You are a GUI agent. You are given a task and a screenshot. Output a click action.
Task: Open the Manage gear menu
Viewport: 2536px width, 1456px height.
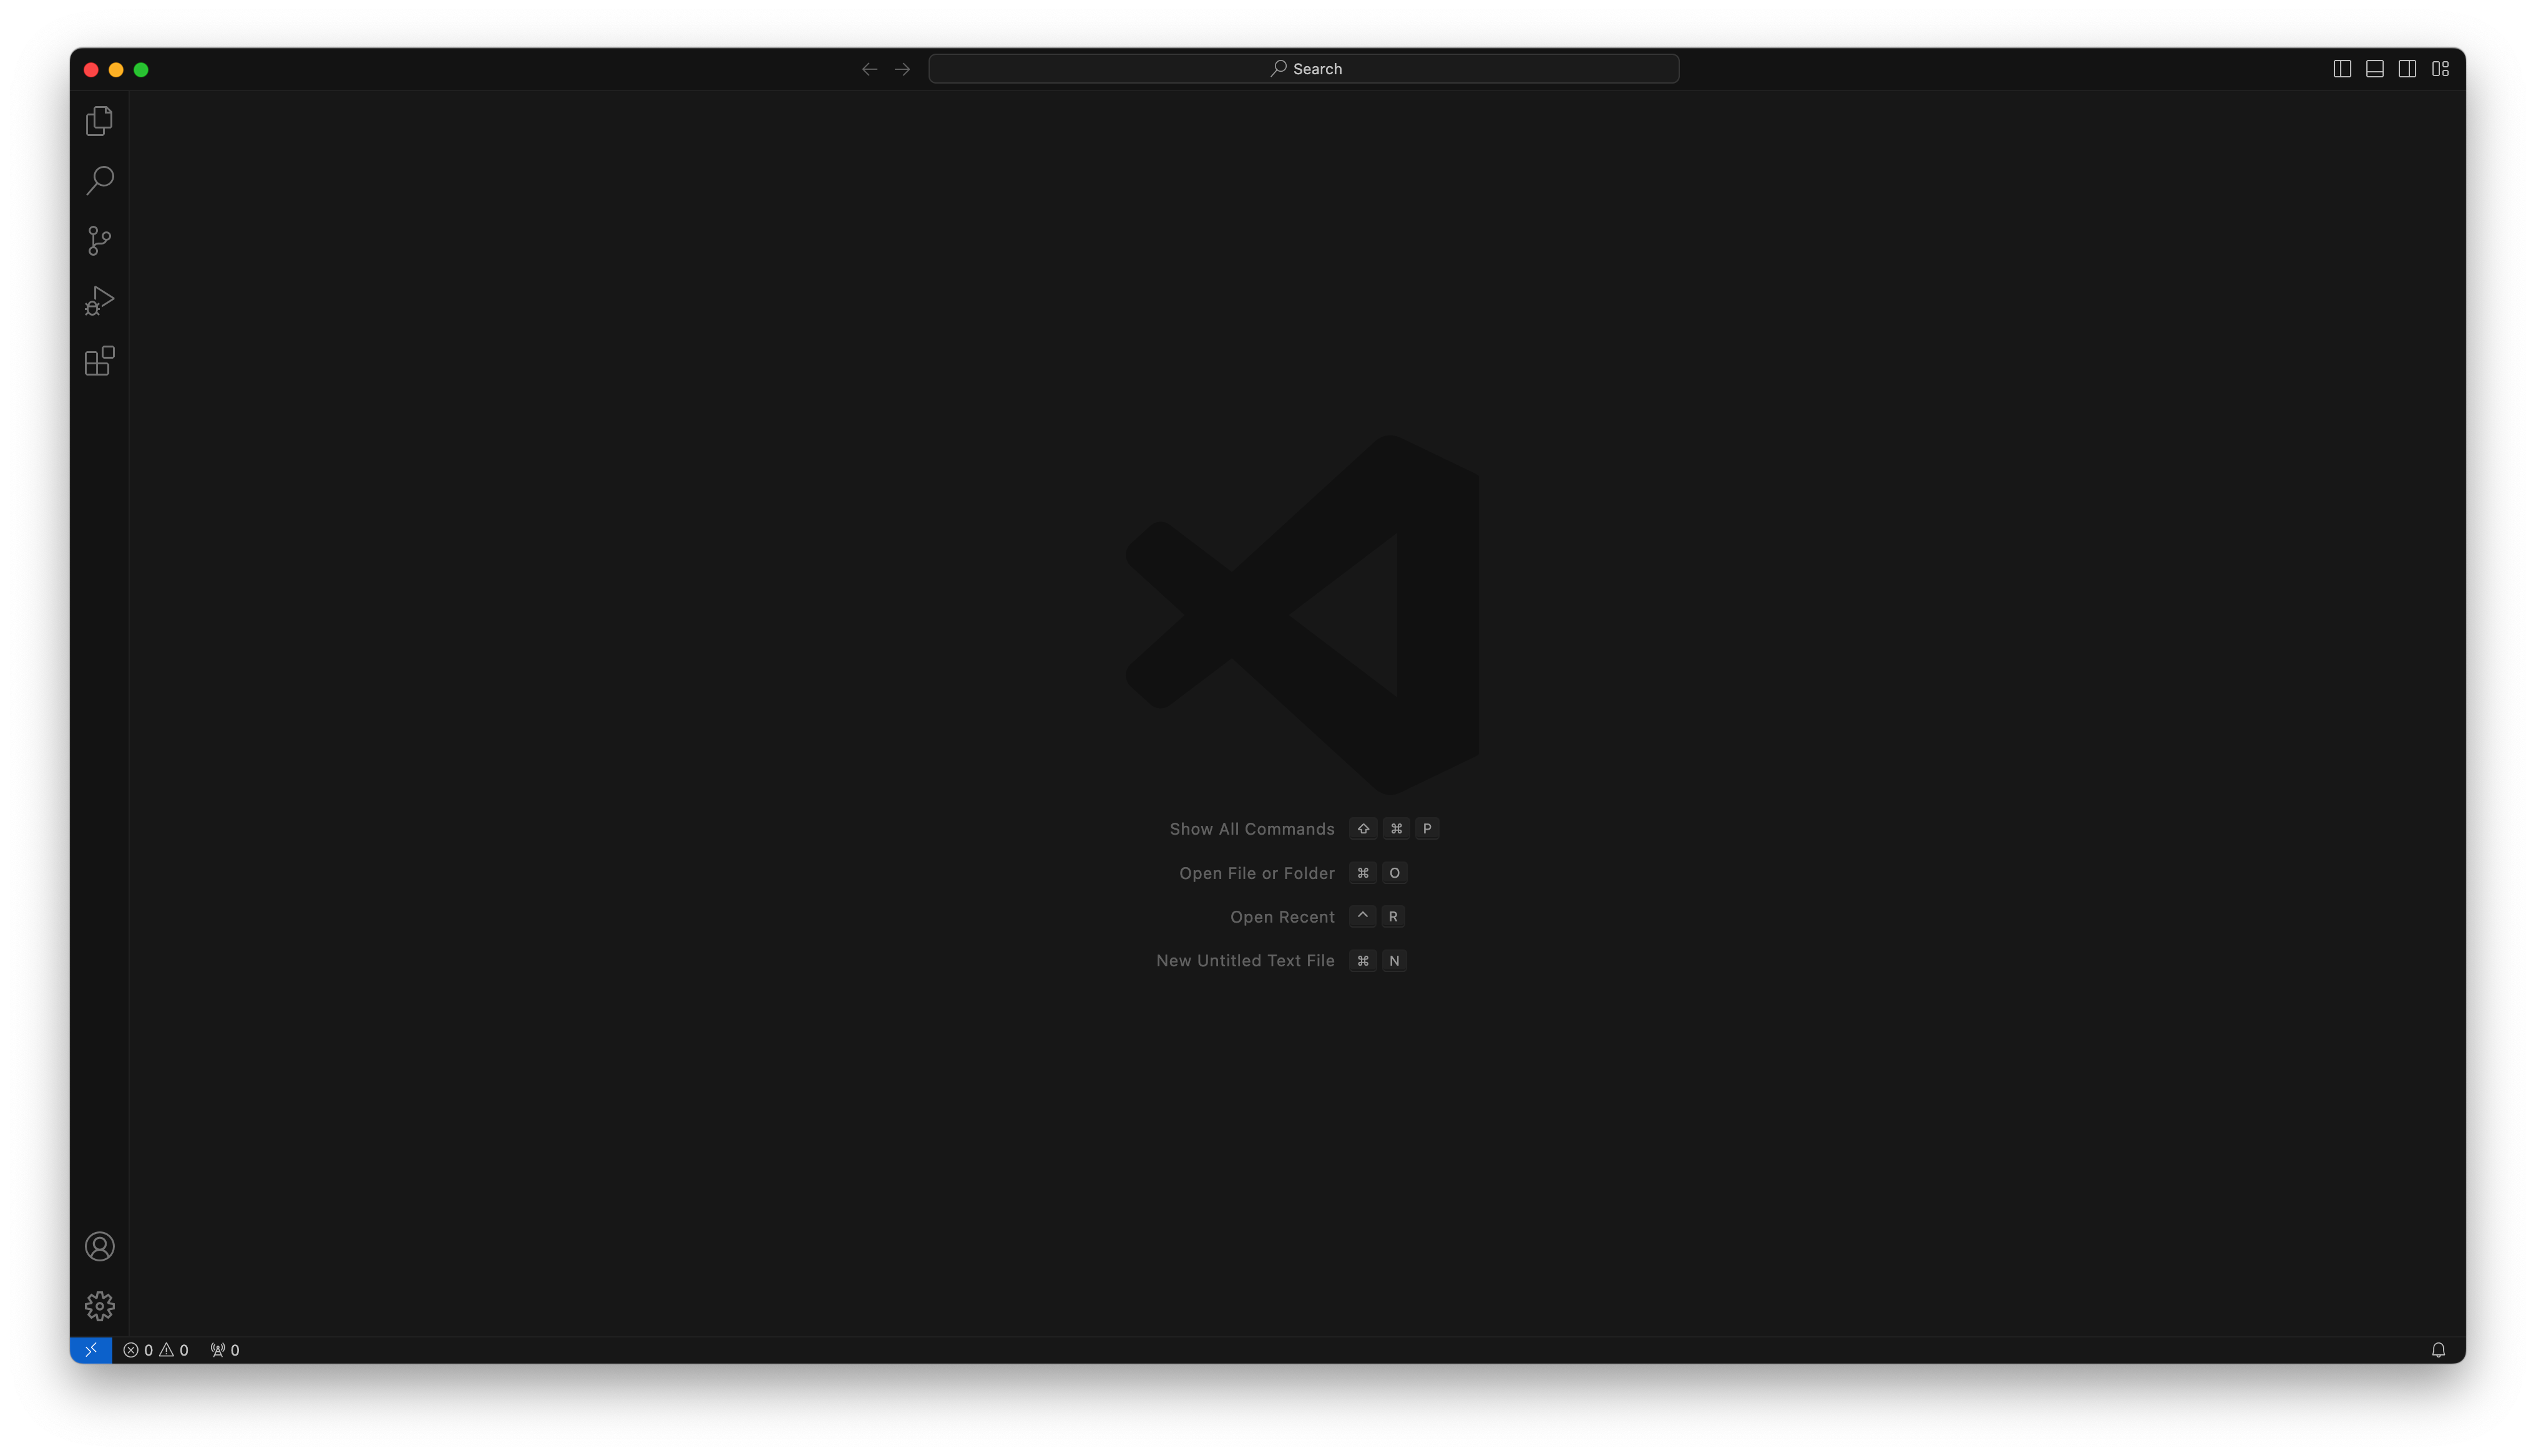(99, 1306)
